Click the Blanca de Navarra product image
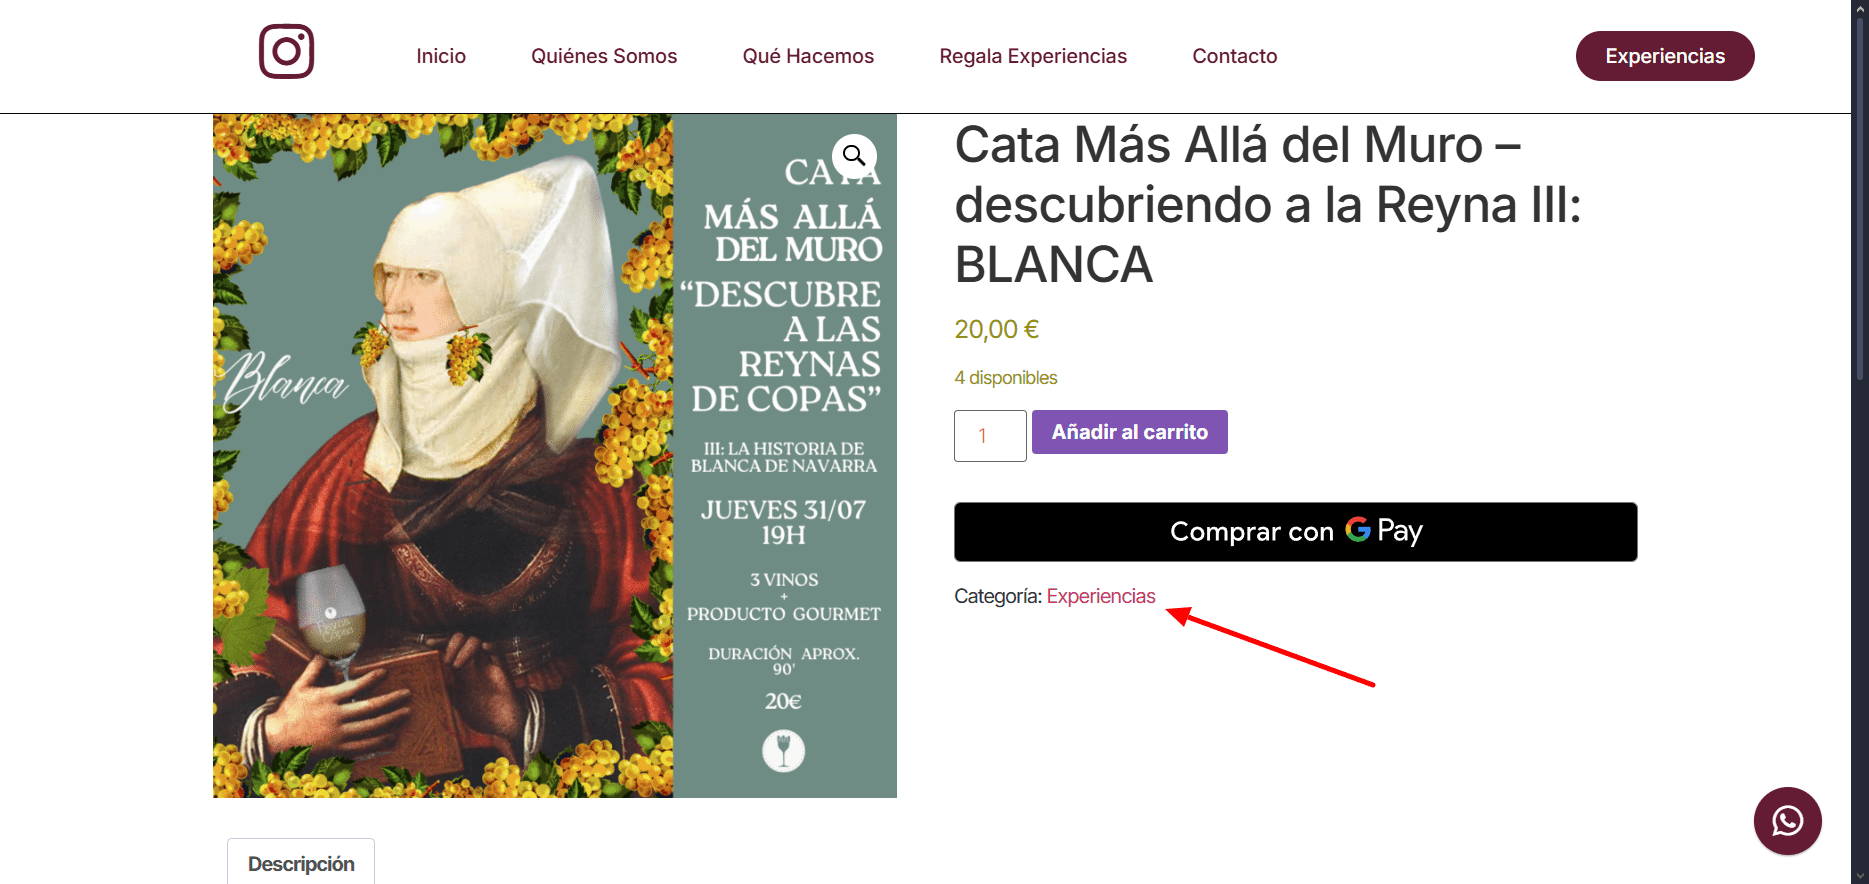The height and width of the screenshot is (884, 1869). coord(555,456)
